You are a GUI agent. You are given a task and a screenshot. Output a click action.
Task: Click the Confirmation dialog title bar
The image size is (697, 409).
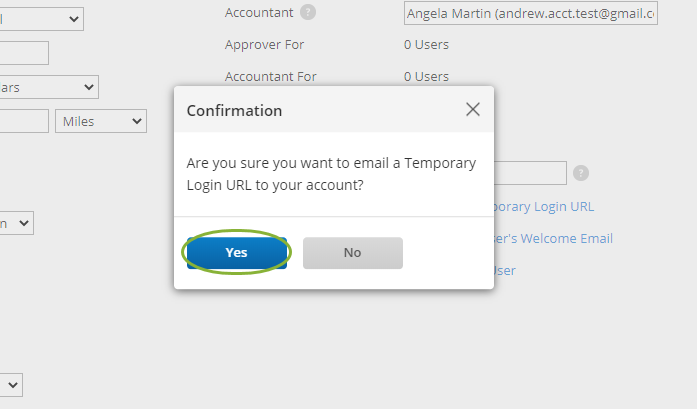[x=300, y=110]
